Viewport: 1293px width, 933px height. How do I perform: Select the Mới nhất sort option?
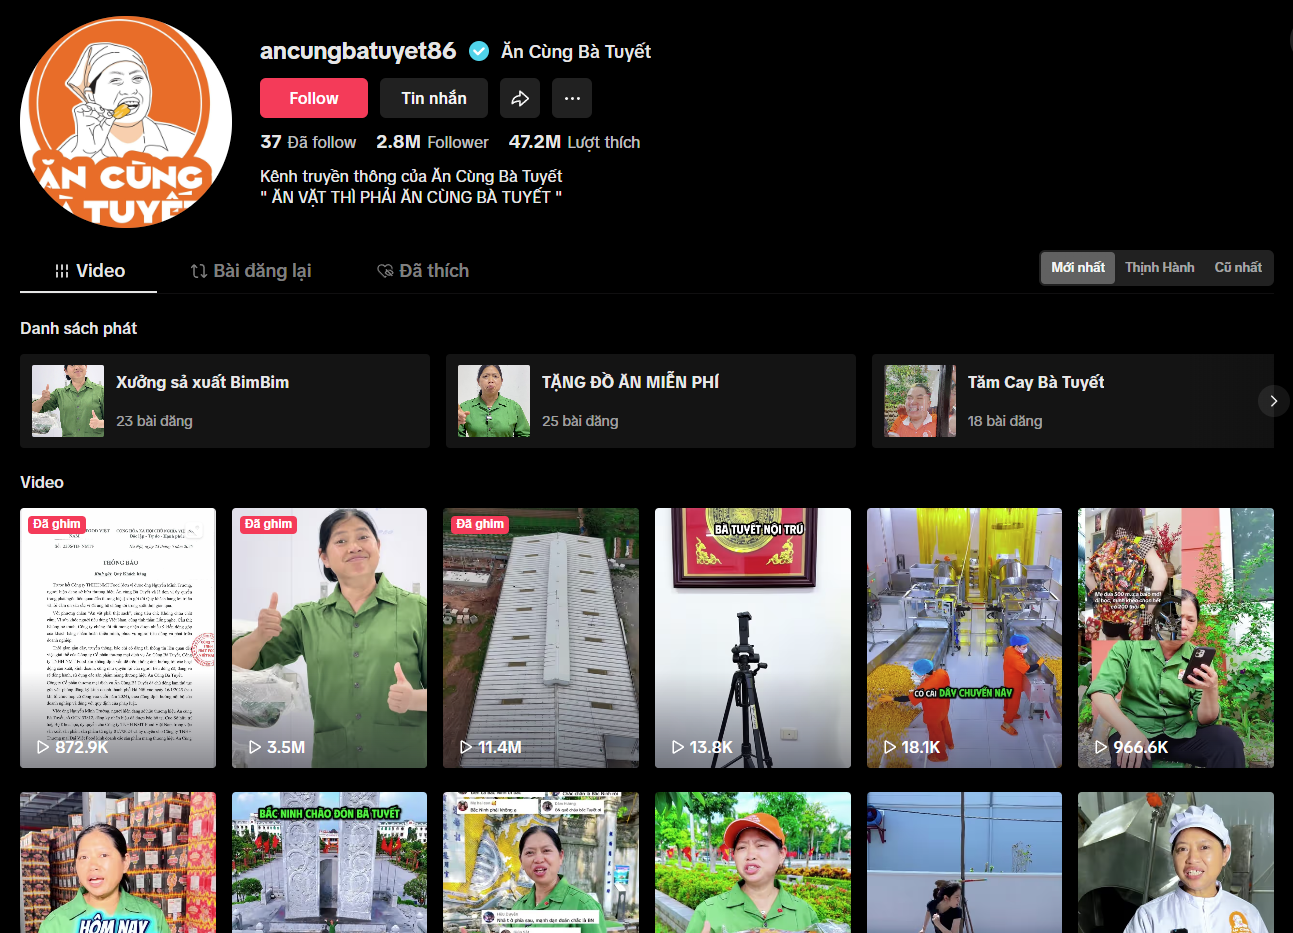pyautogui.click(x=1077, y=268)
